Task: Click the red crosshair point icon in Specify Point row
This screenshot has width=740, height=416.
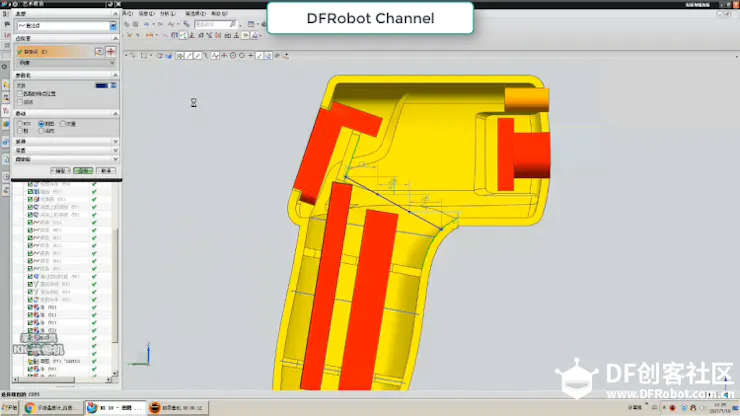Action: (110, 51)
